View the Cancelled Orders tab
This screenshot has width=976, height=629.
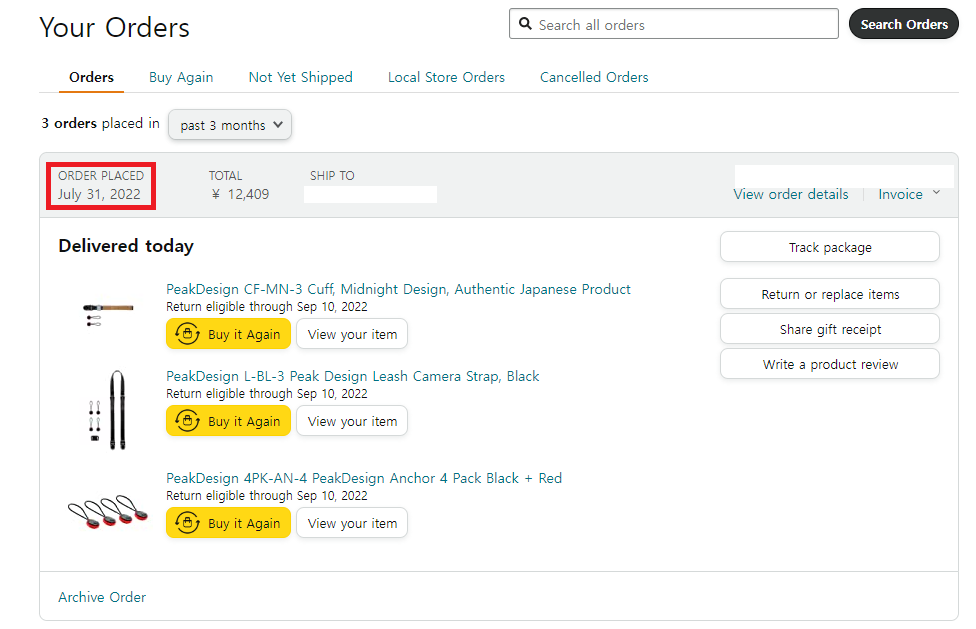click(594, 77)
